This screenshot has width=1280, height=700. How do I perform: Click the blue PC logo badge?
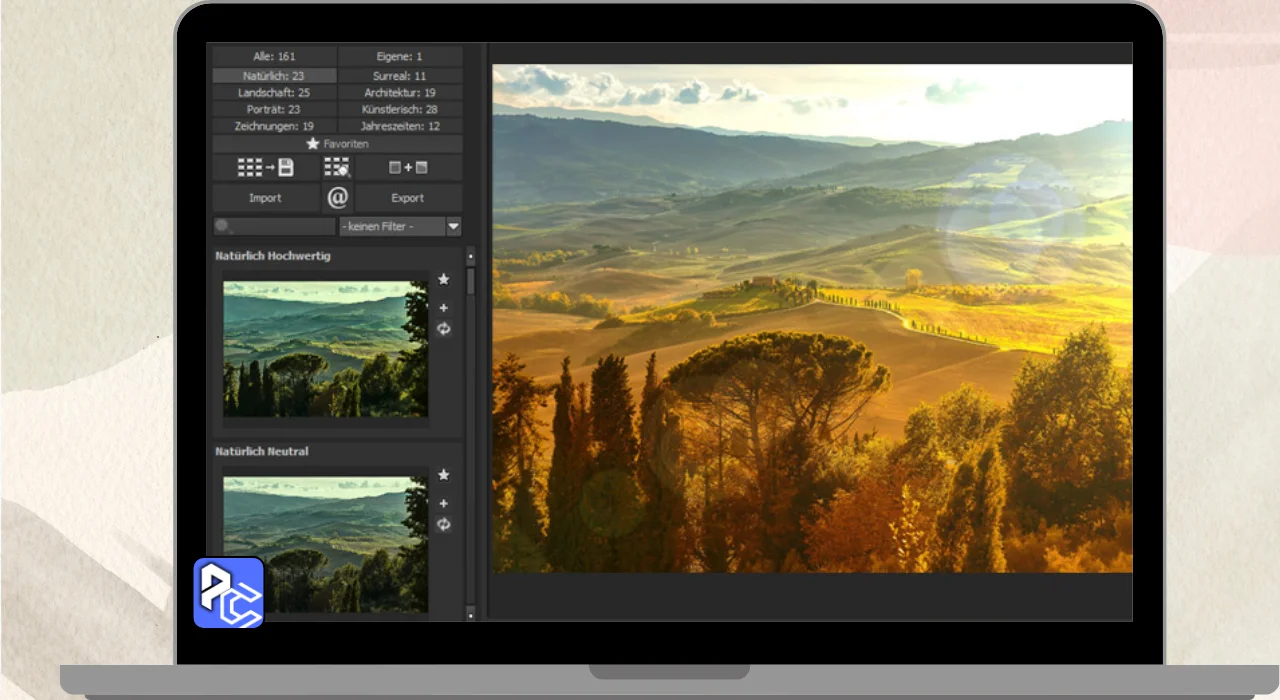229,592
